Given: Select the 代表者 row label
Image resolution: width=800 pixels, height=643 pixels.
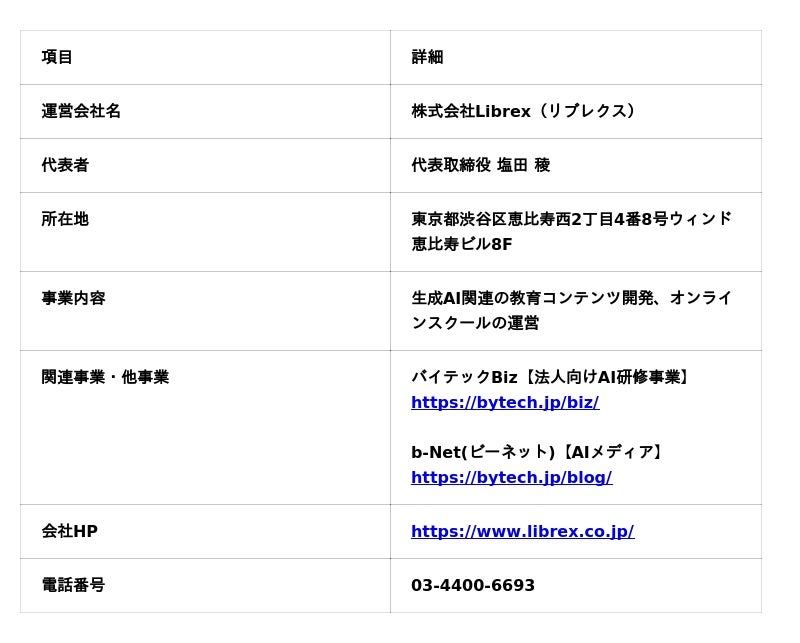Looking at the screenshot, I should pos(65,165).
